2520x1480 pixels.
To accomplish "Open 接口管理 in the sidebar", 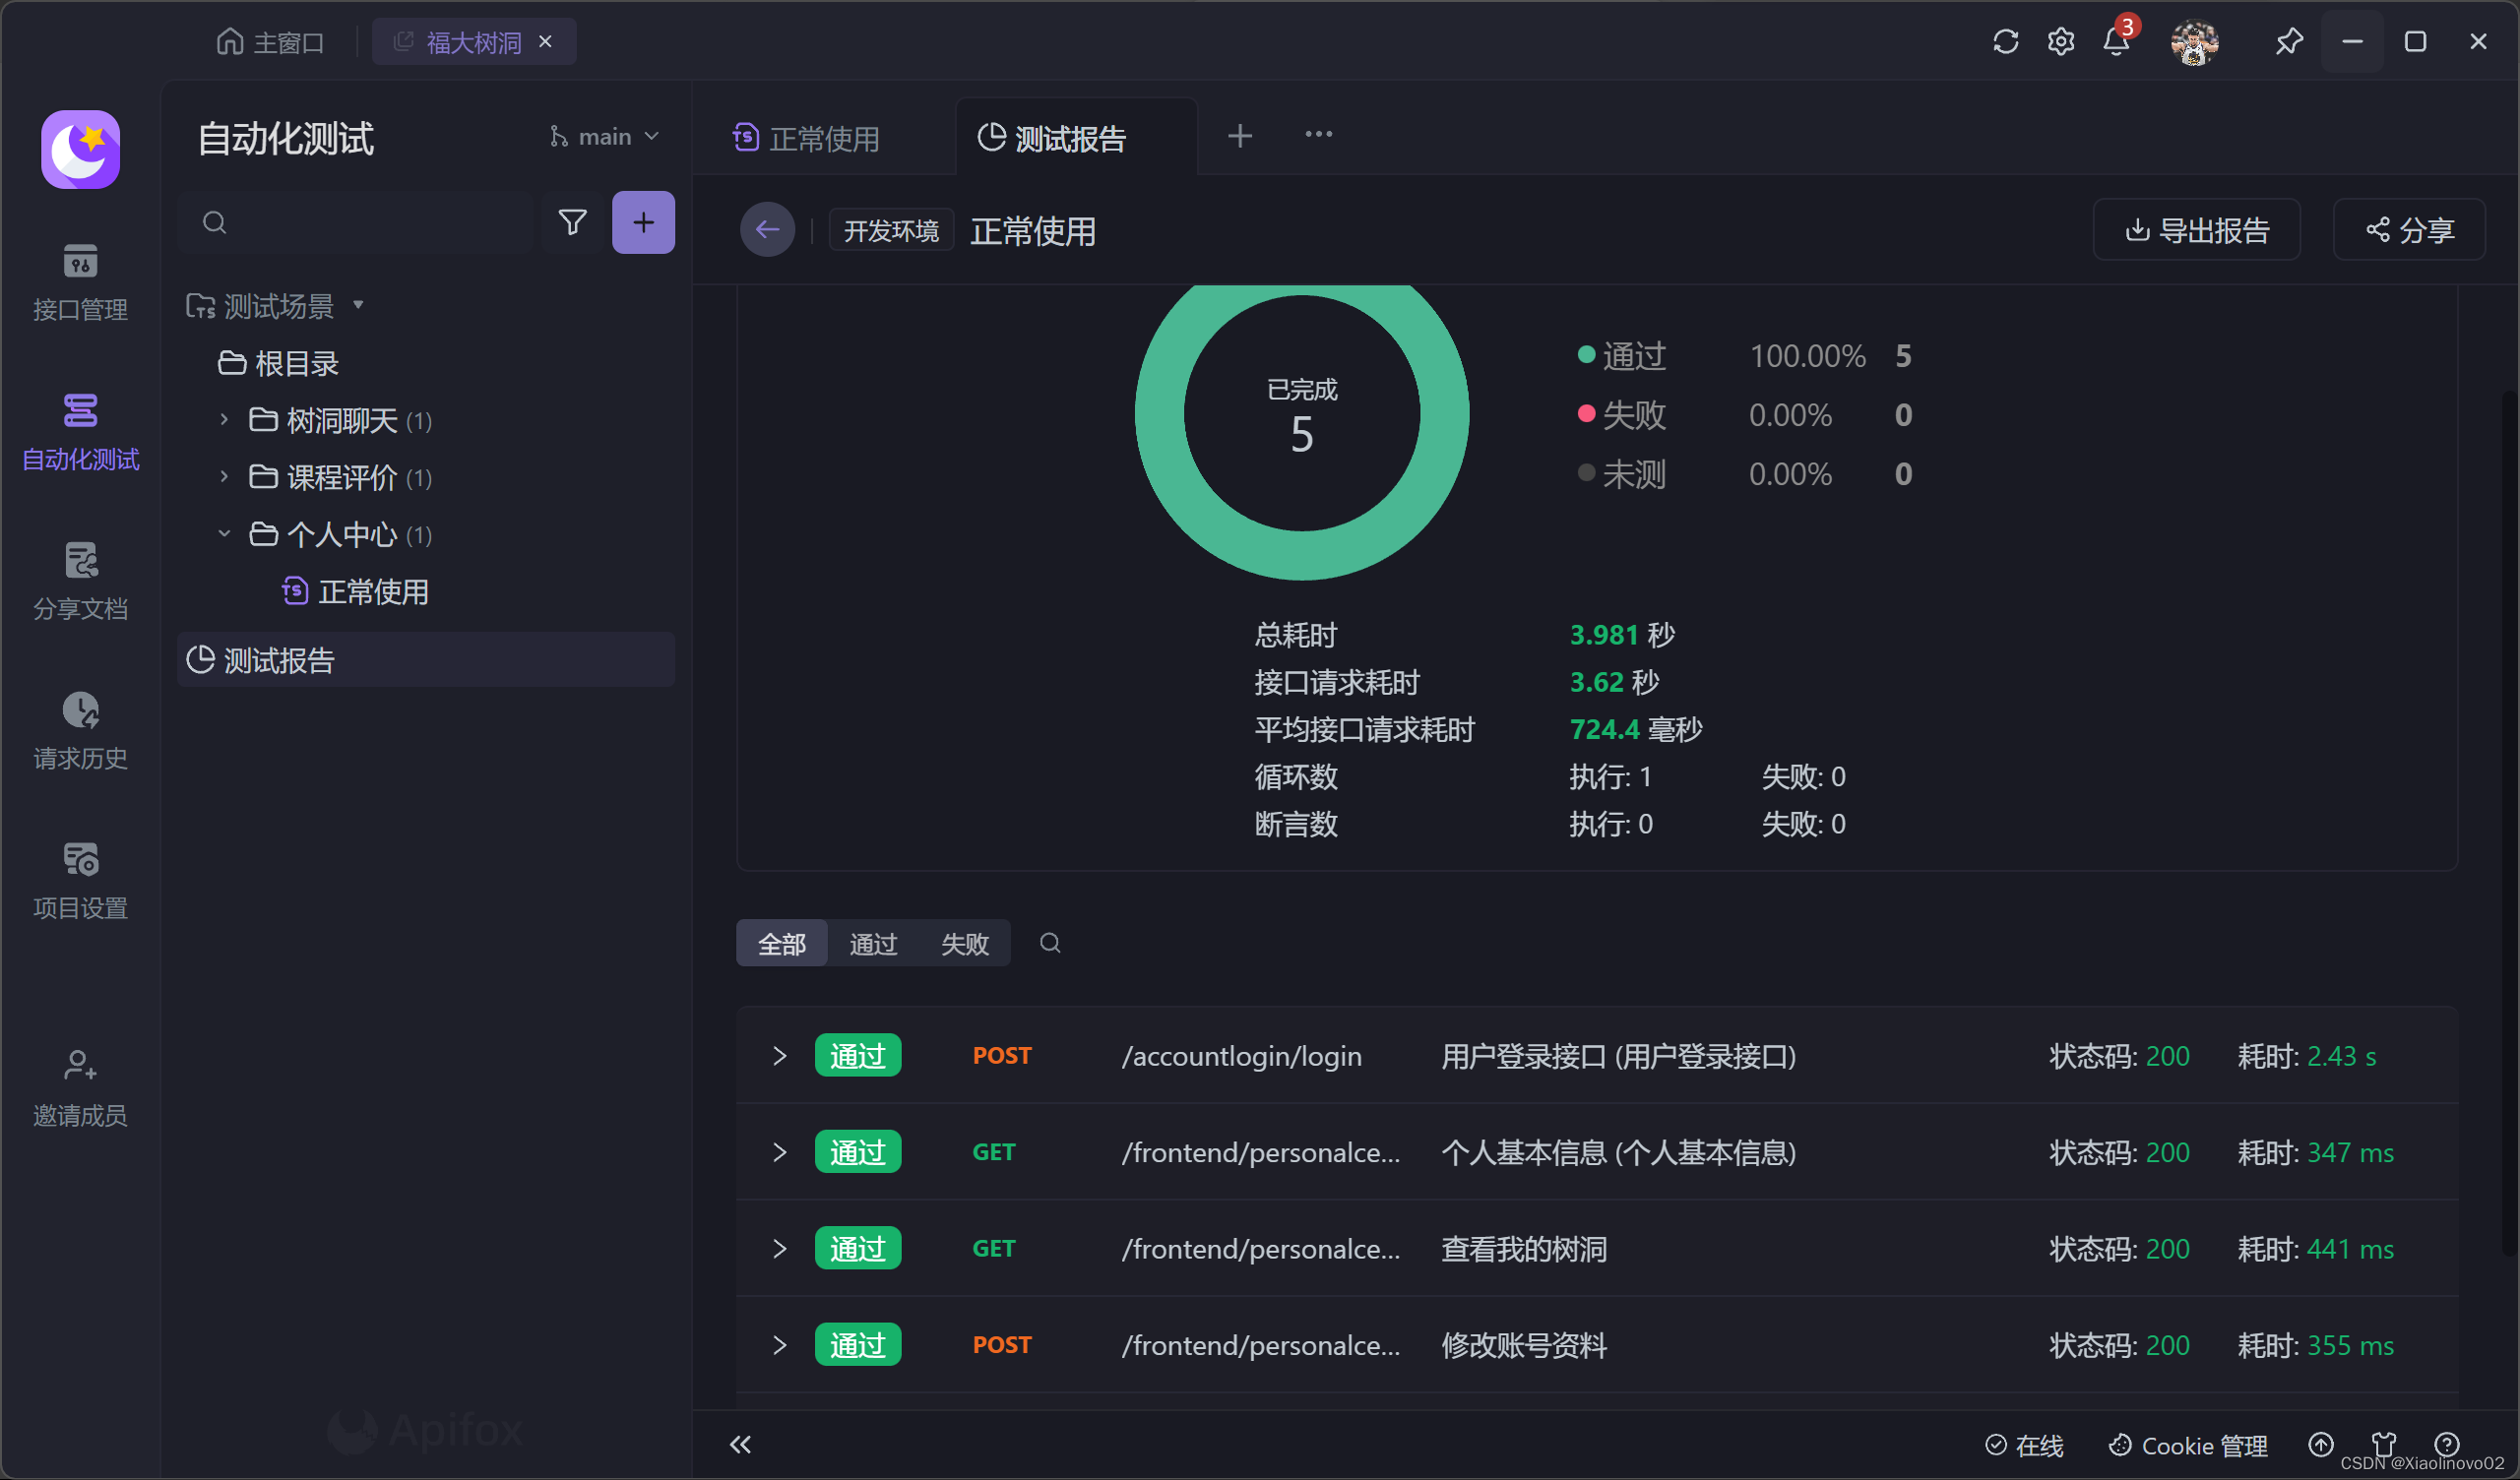I will click(x=80, y=283).
